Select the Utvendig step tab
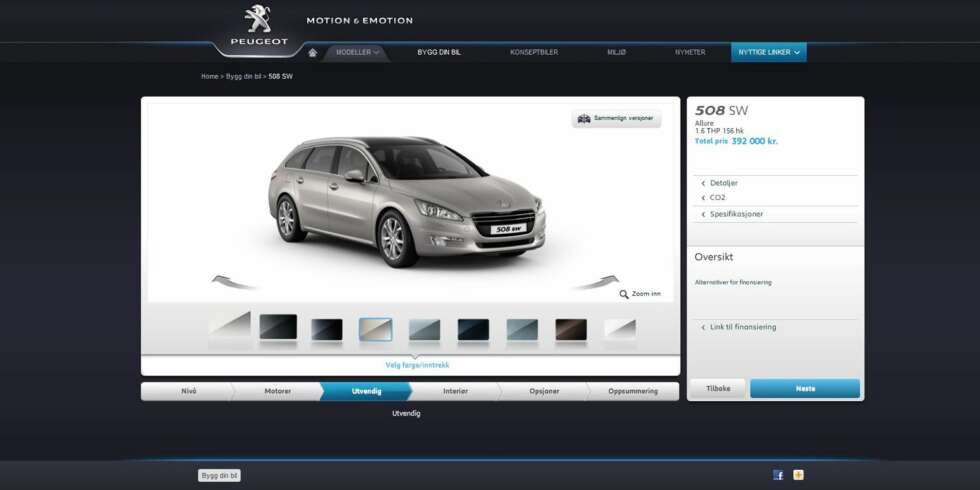This screenshot has height=490, width=980. tap(366, 391)
